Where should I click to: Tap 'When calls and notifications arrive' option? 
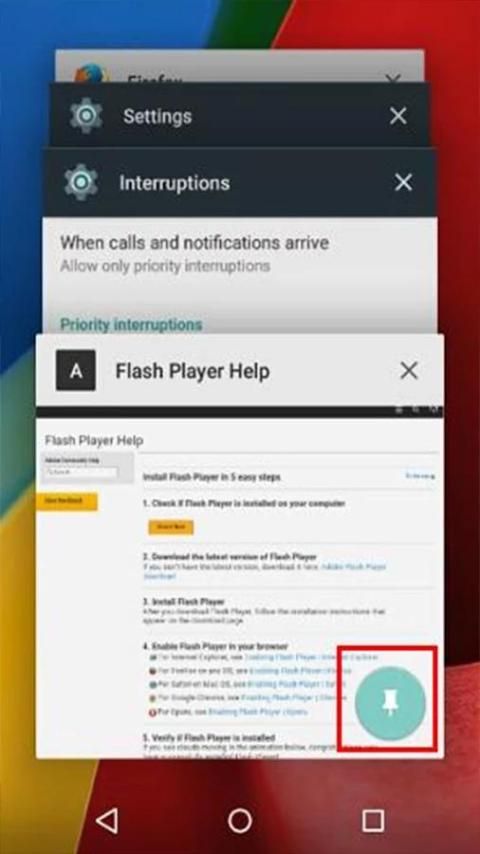coord(195,253)
